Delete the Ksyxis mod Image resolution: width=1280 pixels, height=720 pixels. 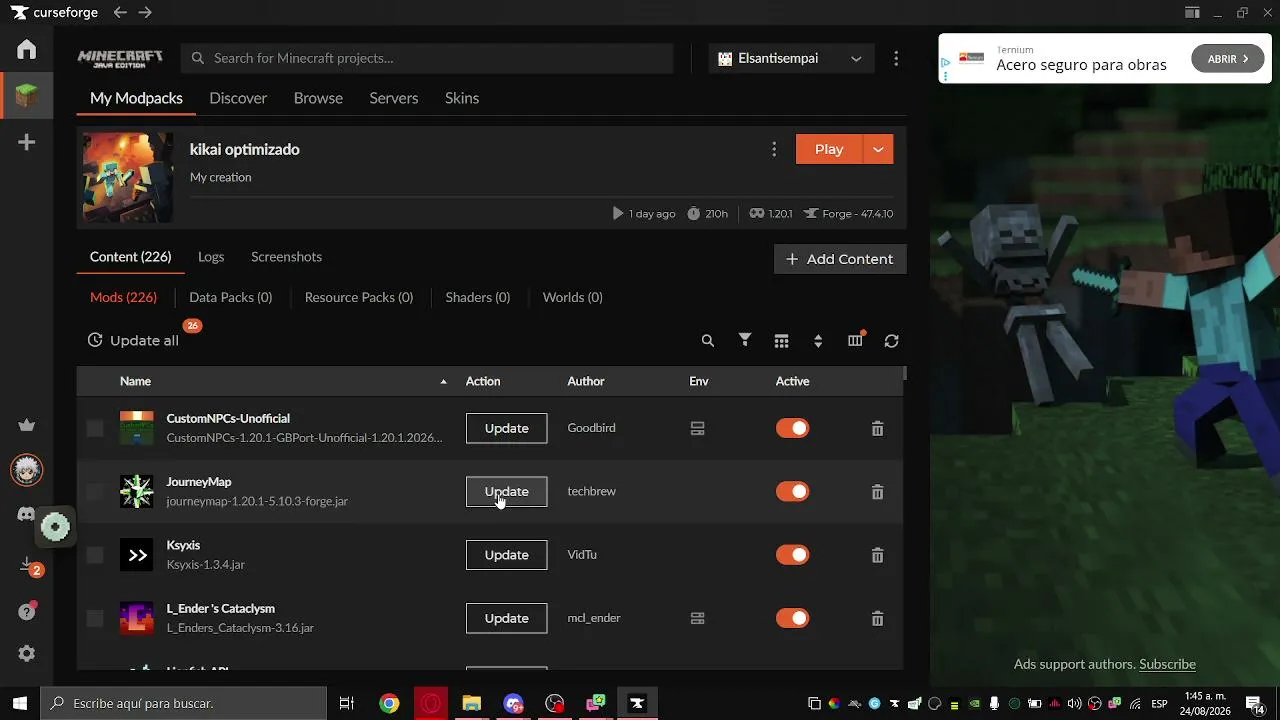[877, 555]
